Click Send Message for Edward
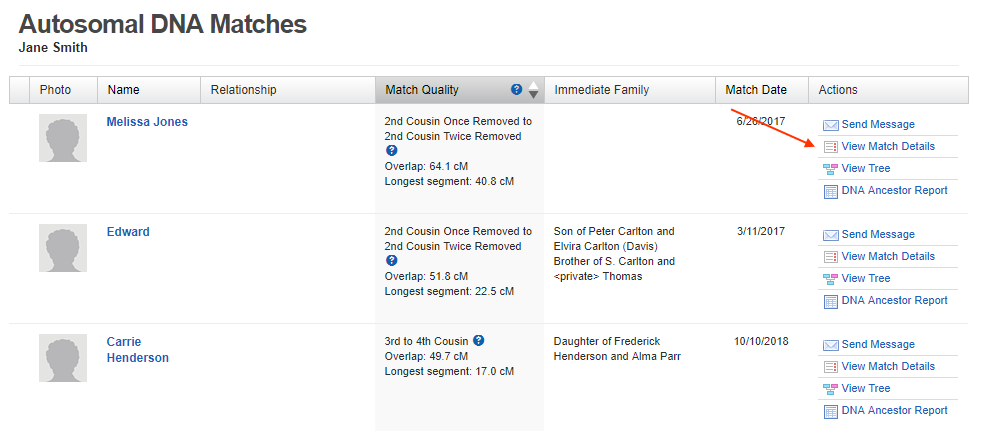This screenshot has height=431, width=985. [x=878, y=234]
